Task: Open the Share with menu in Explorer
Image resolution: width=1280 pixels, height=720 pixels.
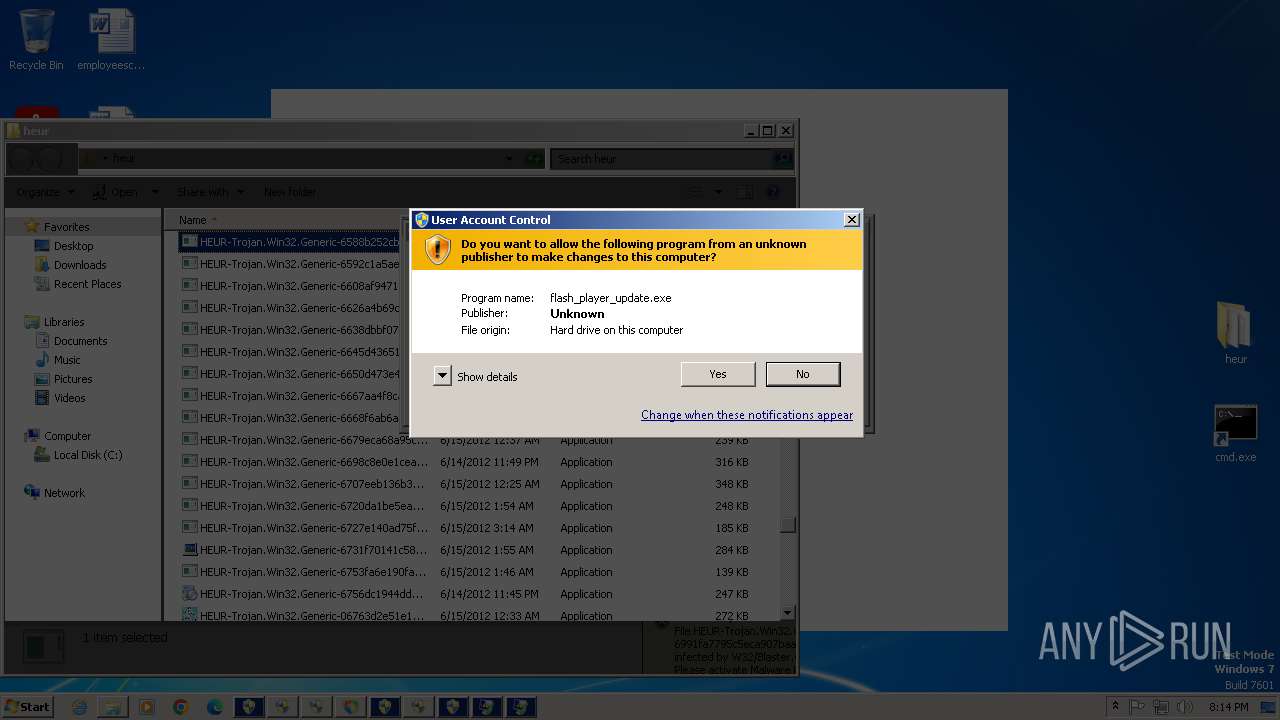Action: 209,192
